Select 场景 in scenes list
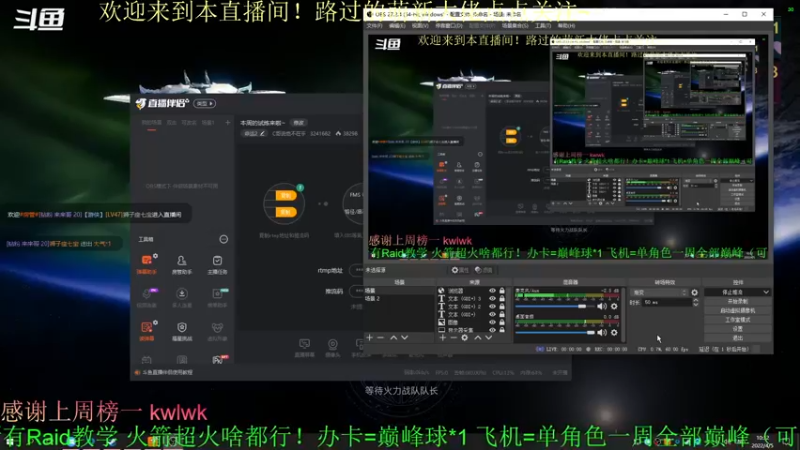800x450 pixels. click(399, 291)
